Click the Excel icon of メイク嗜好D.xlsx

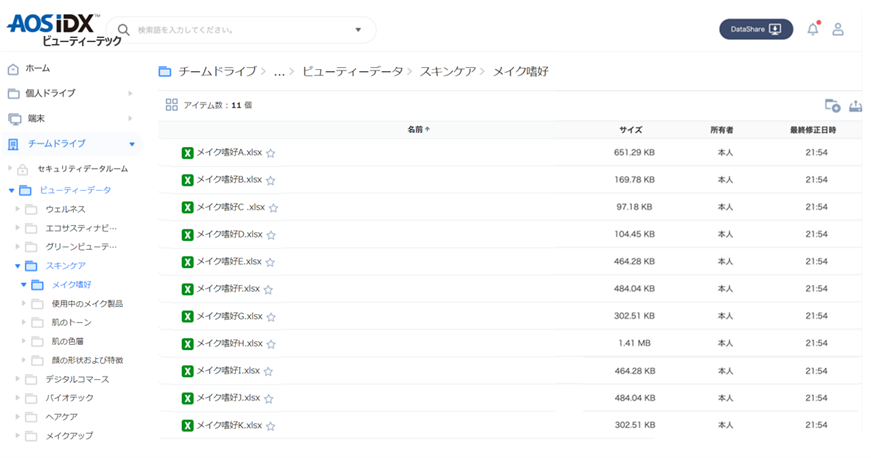[188, 235]
